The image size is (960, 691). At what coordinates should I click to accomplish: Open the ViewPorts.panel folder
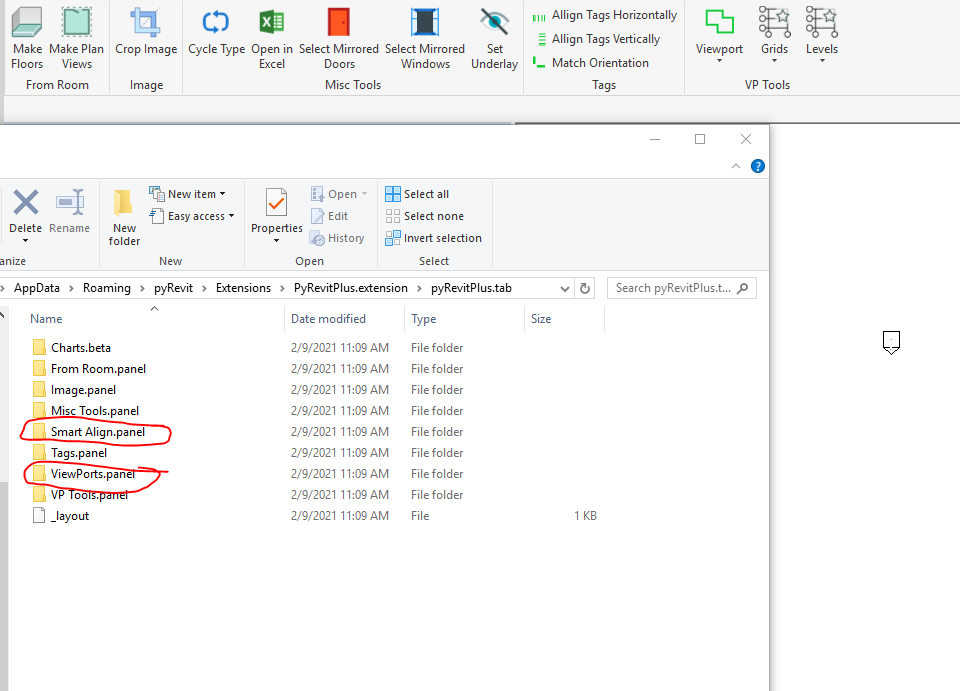pyautogui.click(x=89, y=473)
